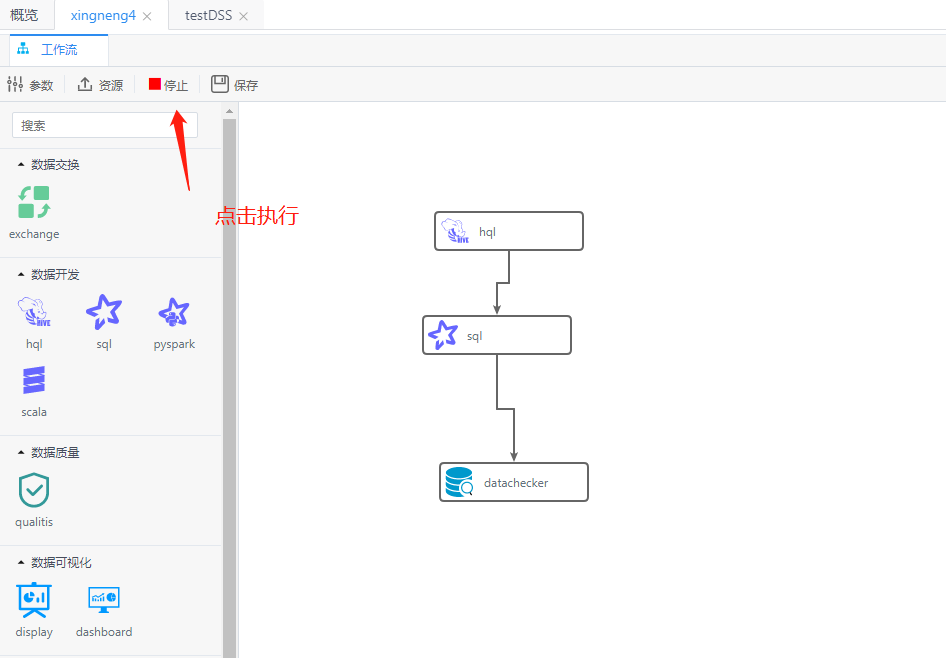Switch to the testDSS tab
Viewport: 946px width, 658px height.
207,15
